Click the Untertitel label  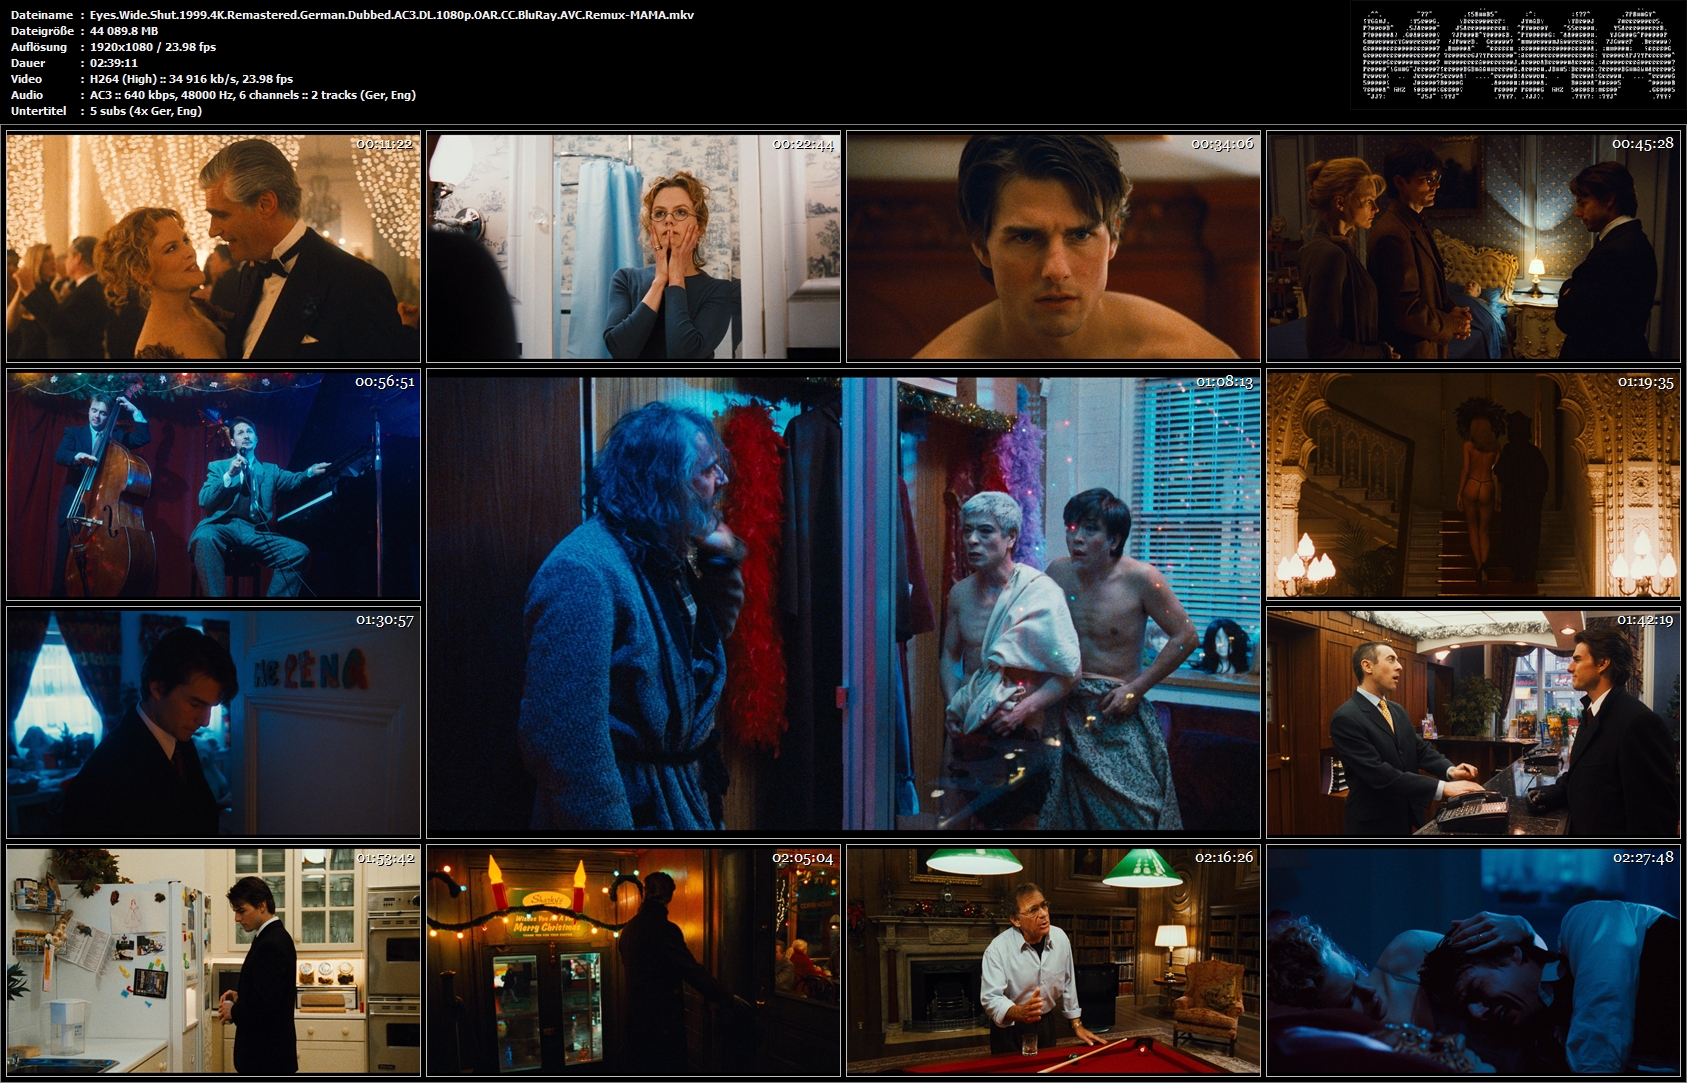[39, 111]
